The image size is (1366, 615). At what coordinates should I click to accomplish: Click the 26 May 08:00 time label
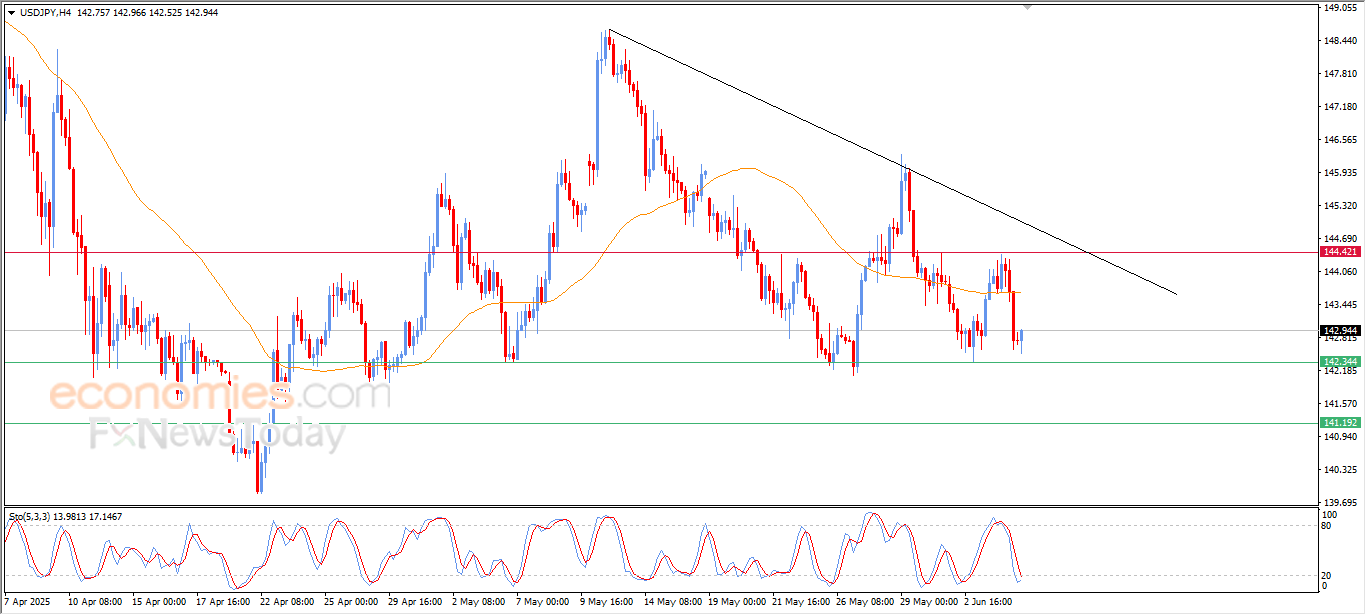[864, 603]
